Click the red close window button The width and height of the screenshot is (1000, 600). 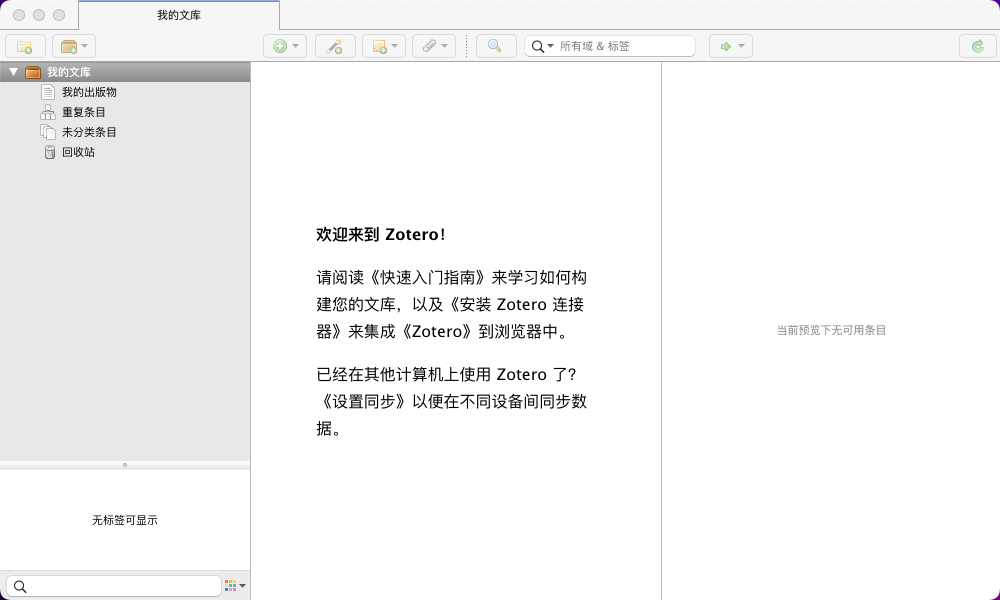[x=19, y=15]
